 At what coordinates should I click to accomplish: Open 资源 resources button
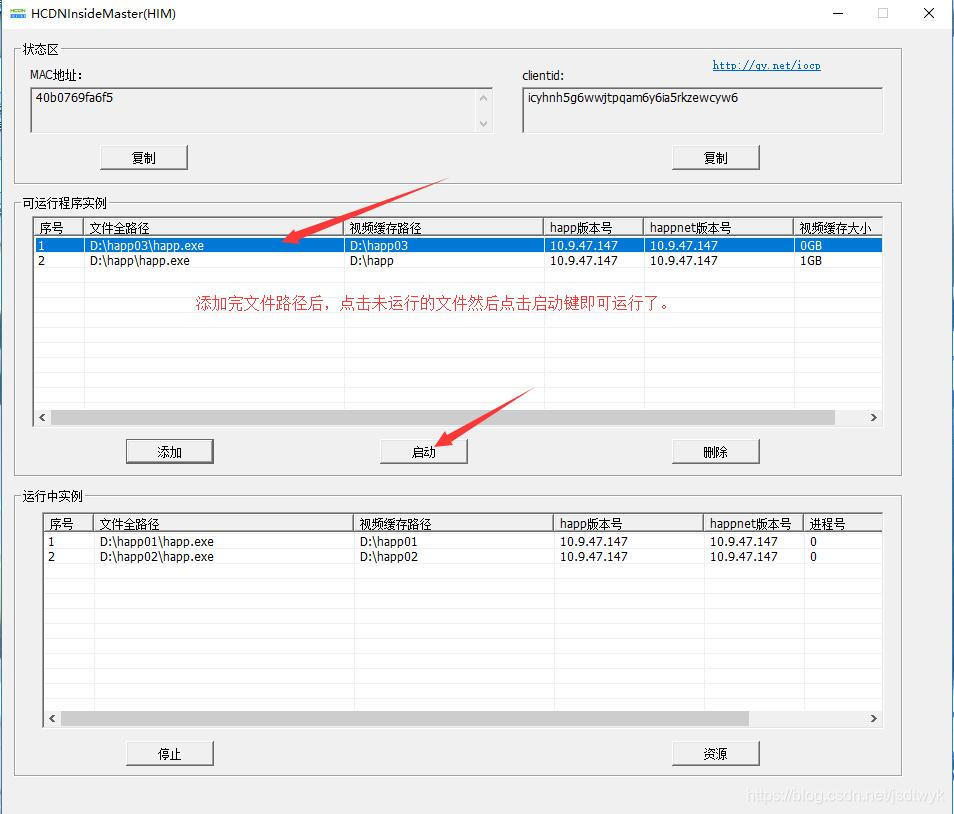point(716,753)
